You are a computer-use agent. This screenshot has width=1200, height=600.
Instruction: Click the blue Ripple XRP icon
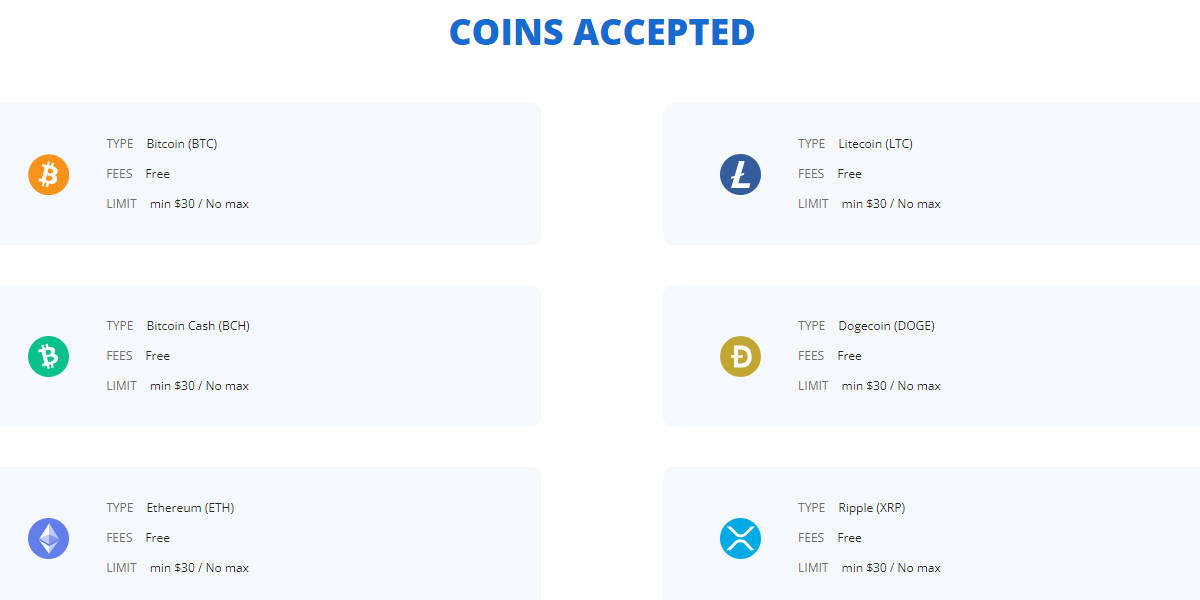coord(740,539)
